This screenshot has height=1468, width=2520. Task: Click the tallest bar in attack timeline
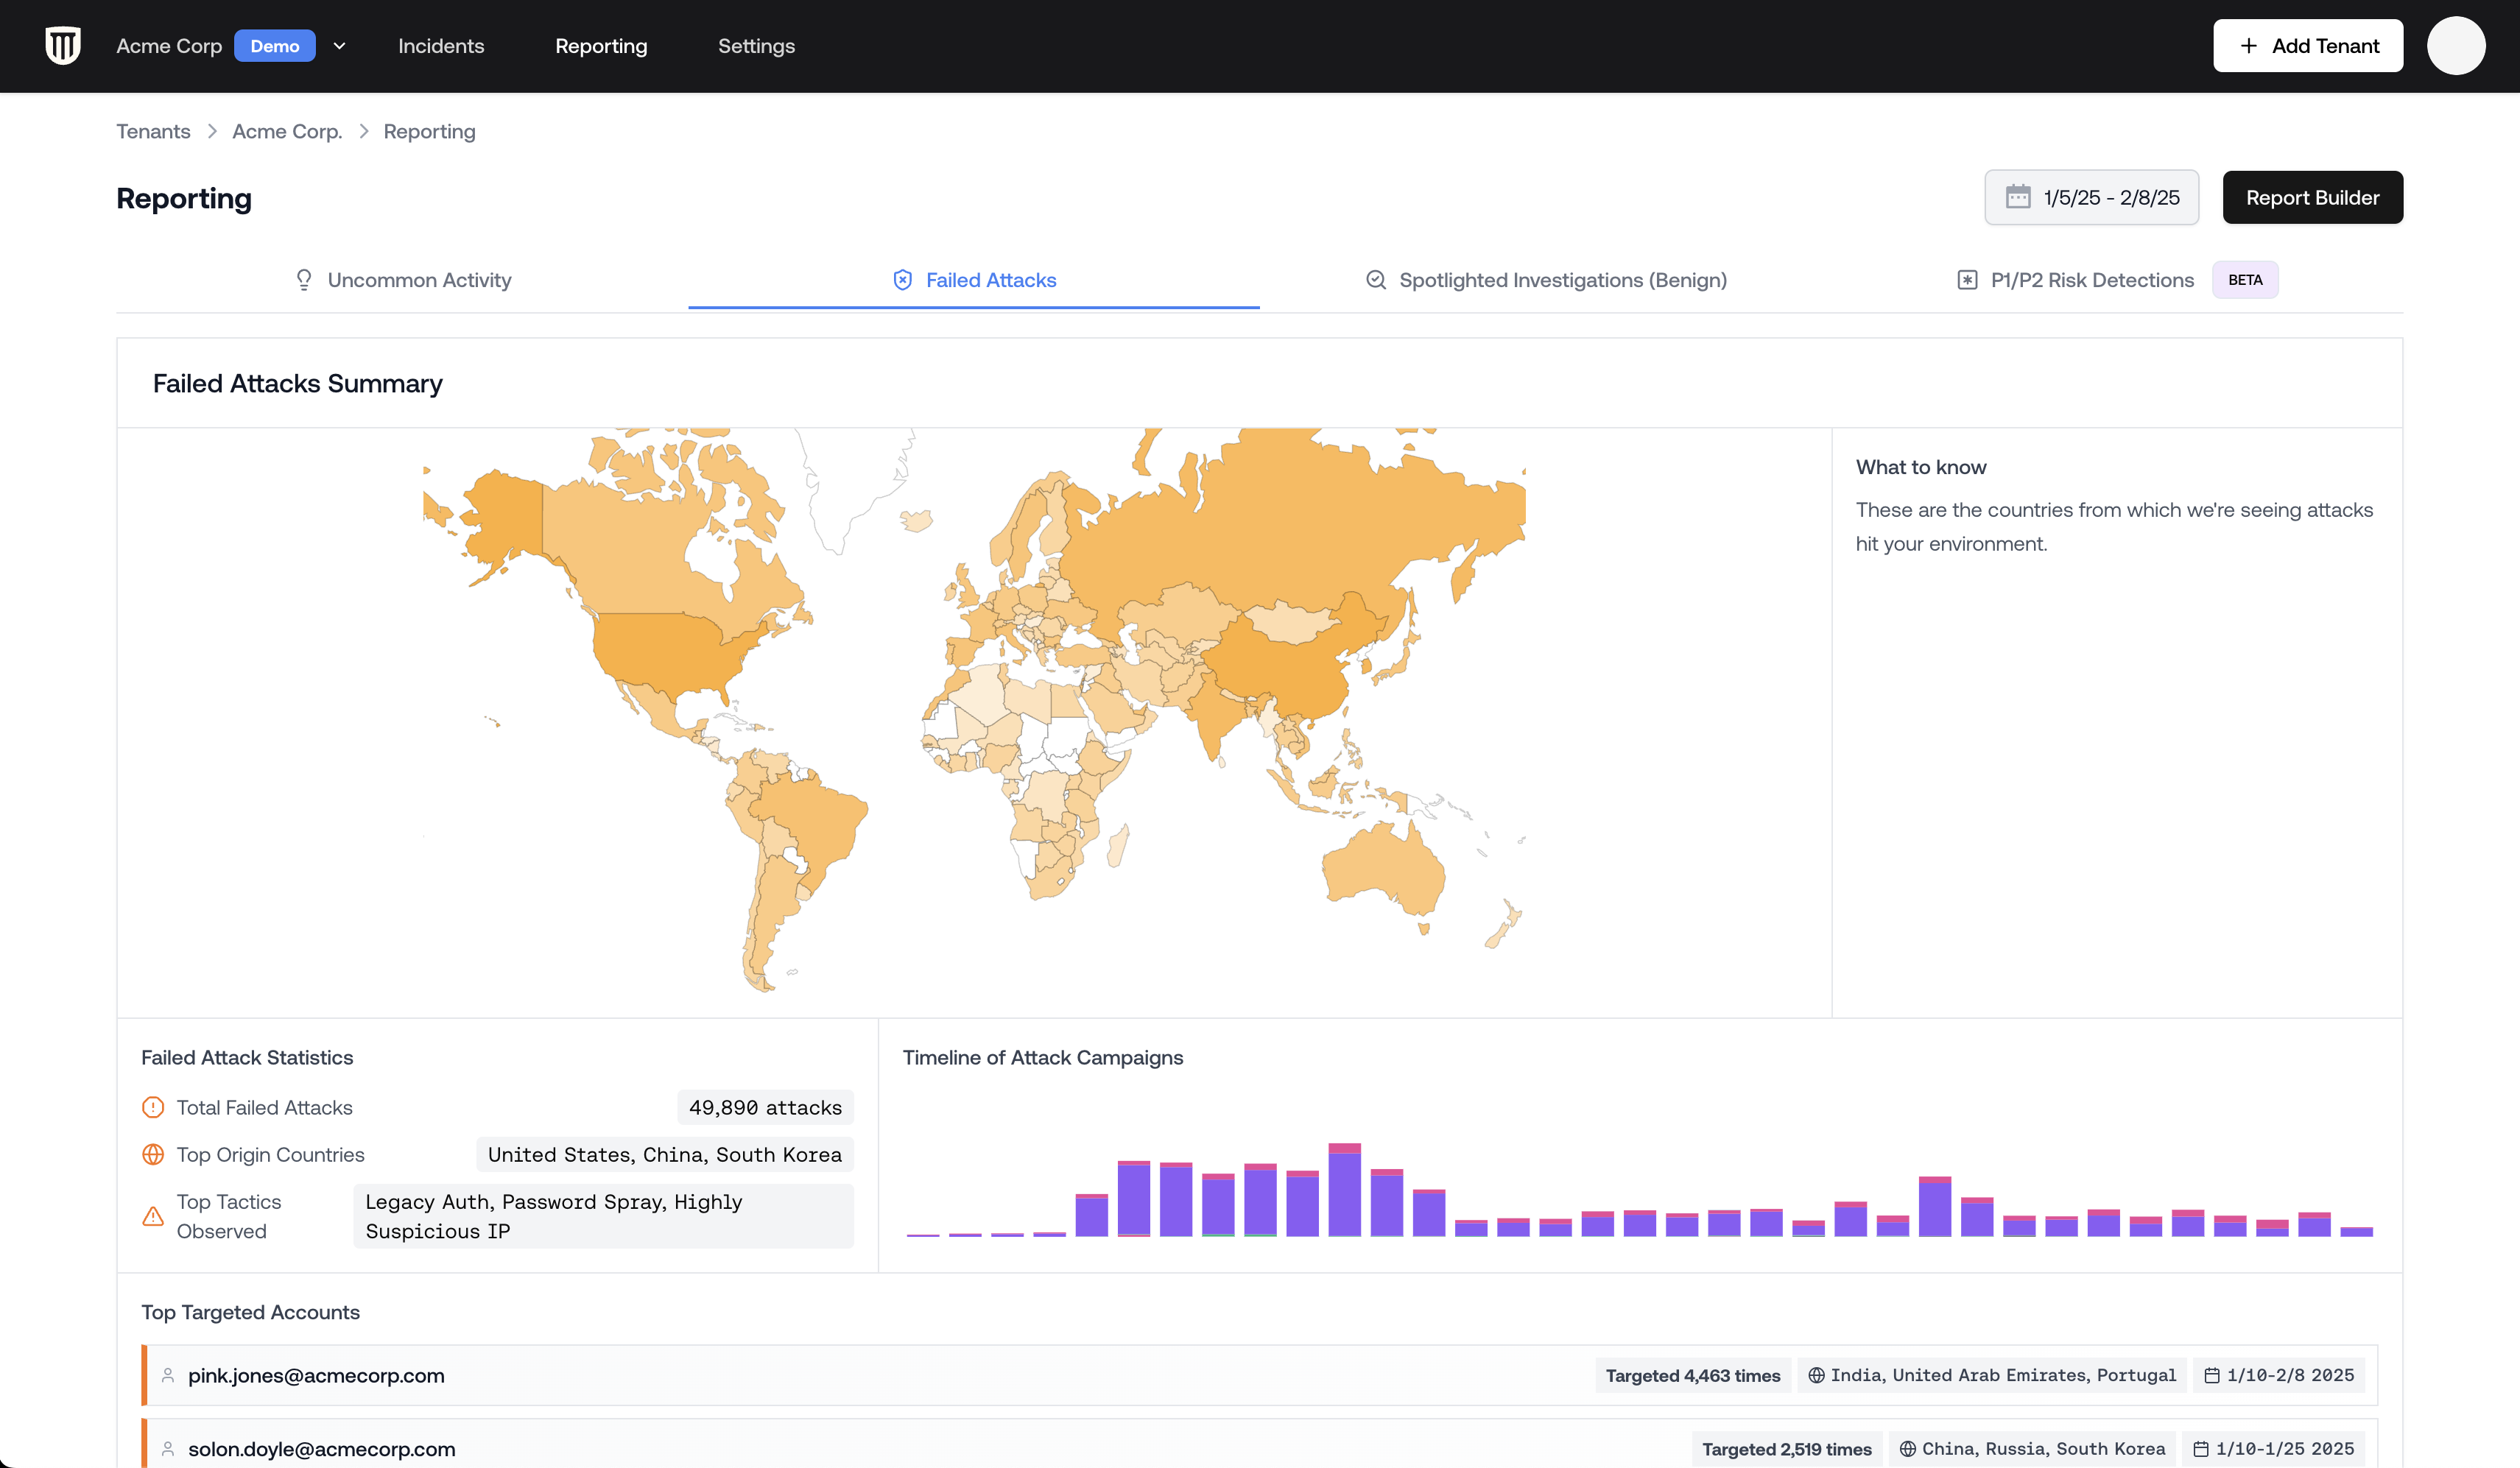click(x=1344, y=1190)
